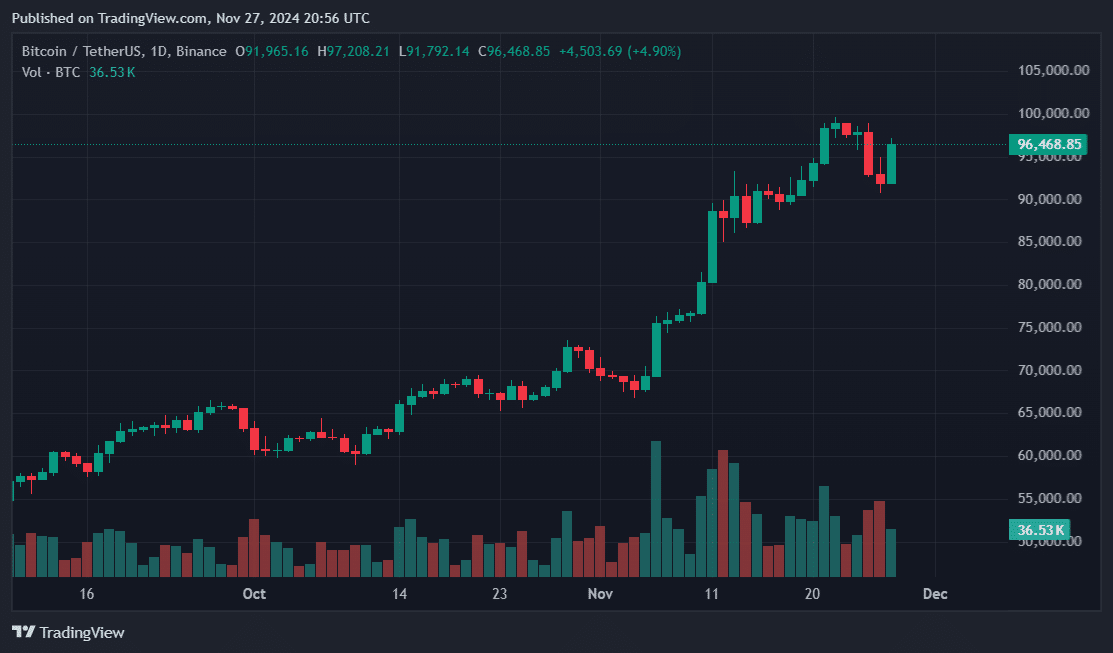Image resolution: width=1113 pixels, height=653 pixels.
Task: Select the Dec date marker on time axis
Action: [x=935, y=594]
